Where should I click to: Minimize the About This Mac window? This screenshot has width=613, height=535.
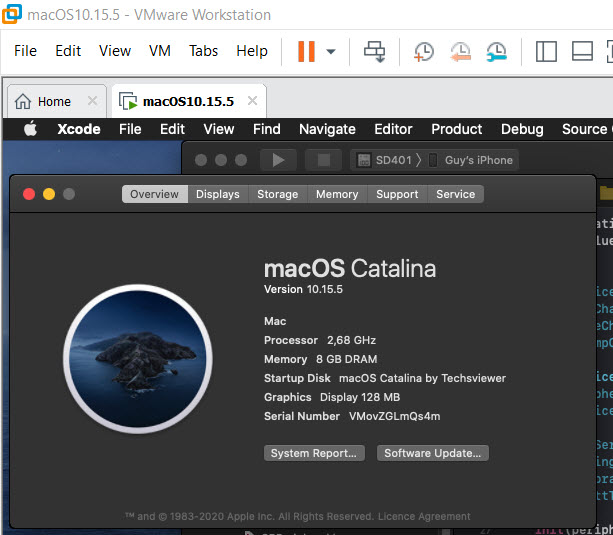click(x=49, y=194)
